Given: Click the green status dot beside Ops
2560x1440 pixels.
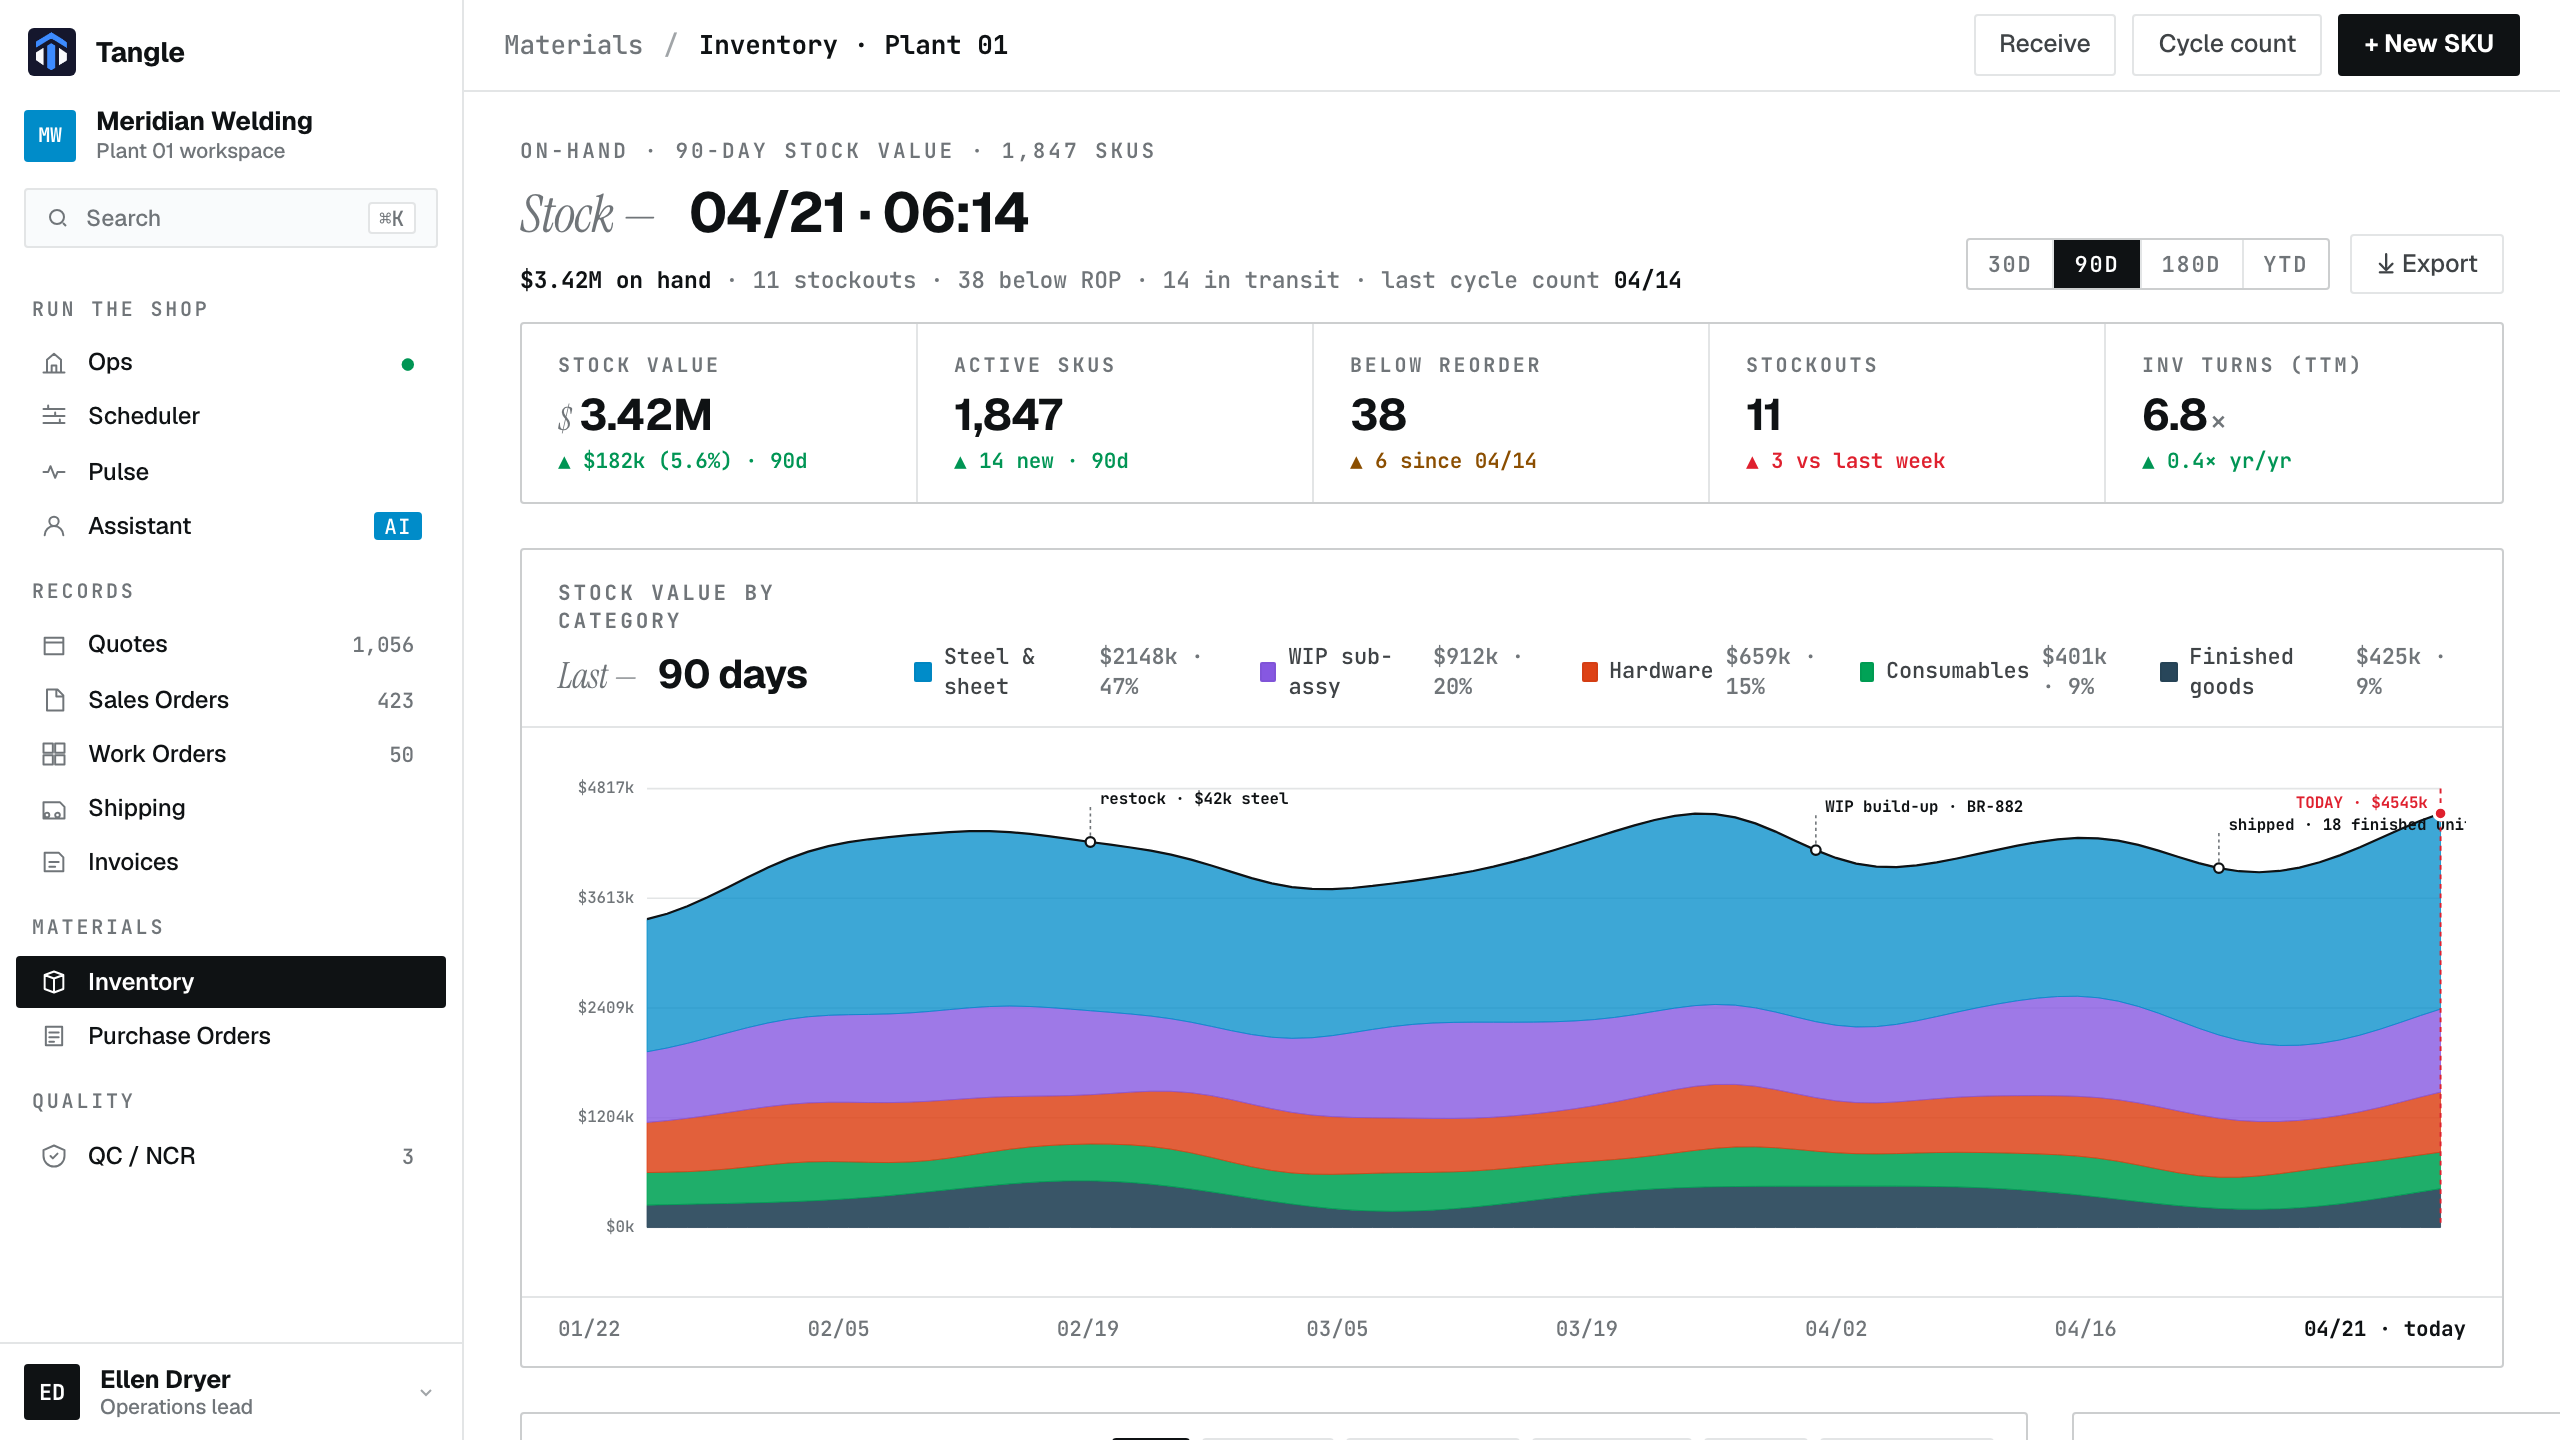Looking at the screenshot, I should point(407,364).
